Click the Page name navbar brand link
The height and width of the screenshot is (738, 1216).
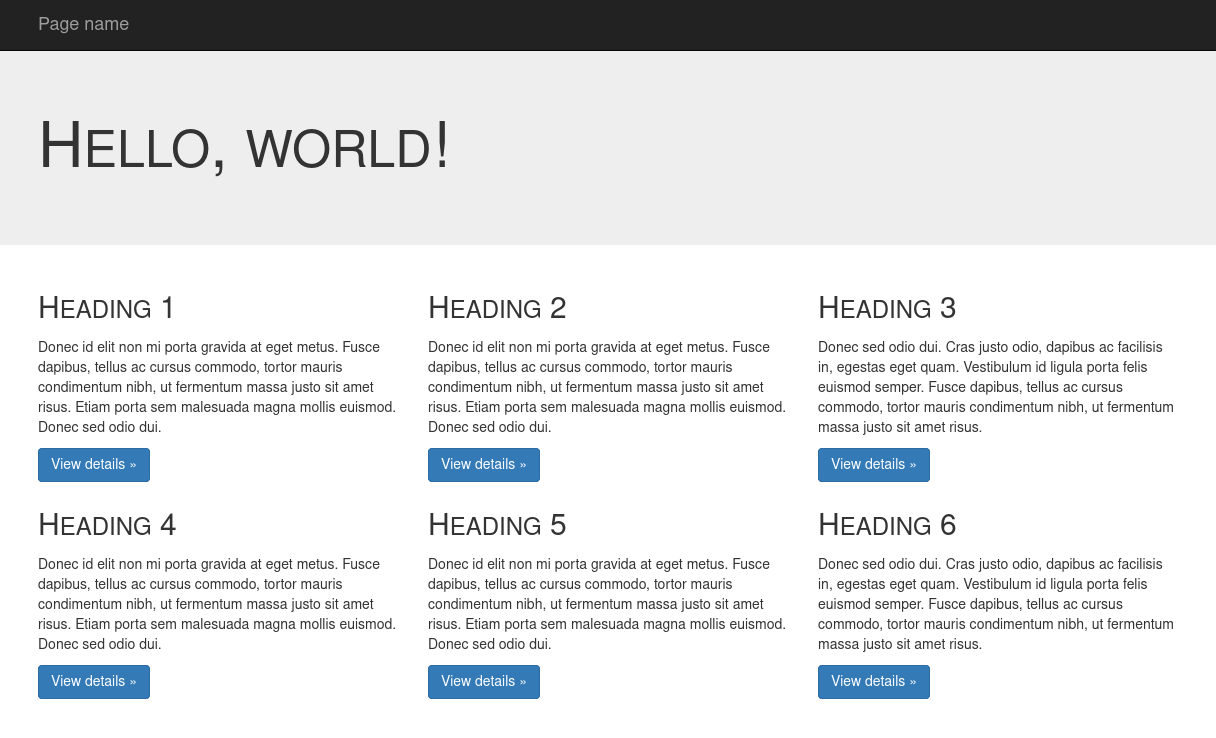tap(83, 24)
